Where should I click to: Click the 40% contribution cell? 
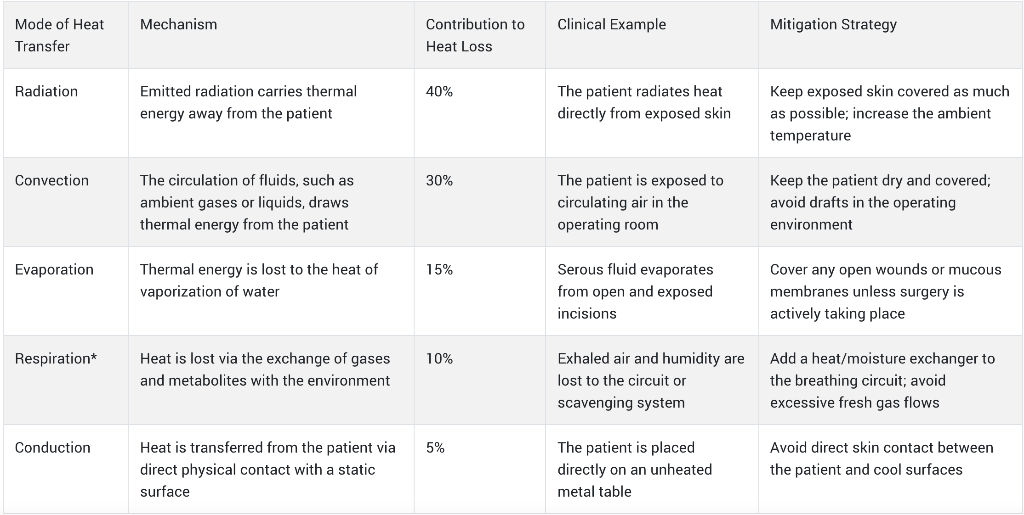[x=439, y=91]
